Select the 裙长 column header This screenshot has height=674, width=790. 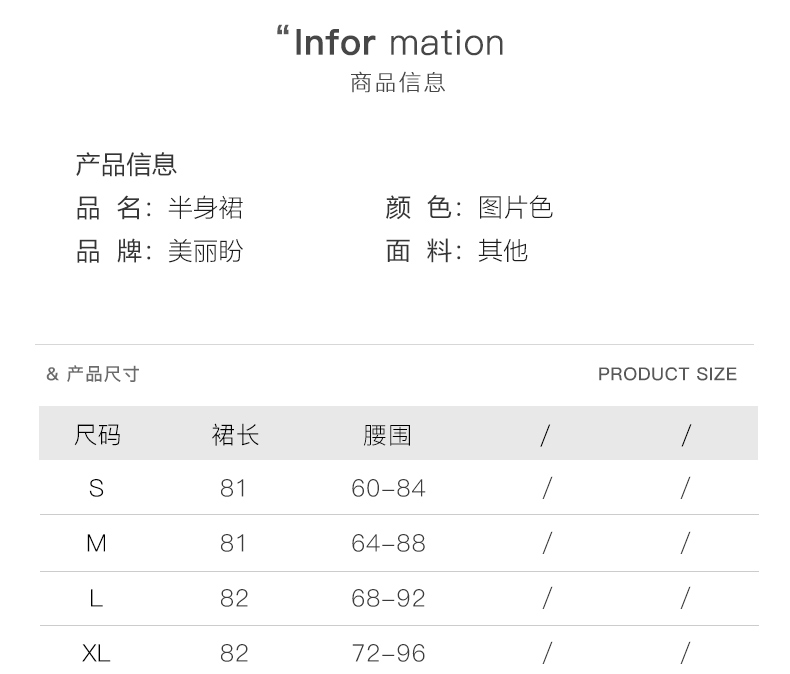(x=234, y=435)
